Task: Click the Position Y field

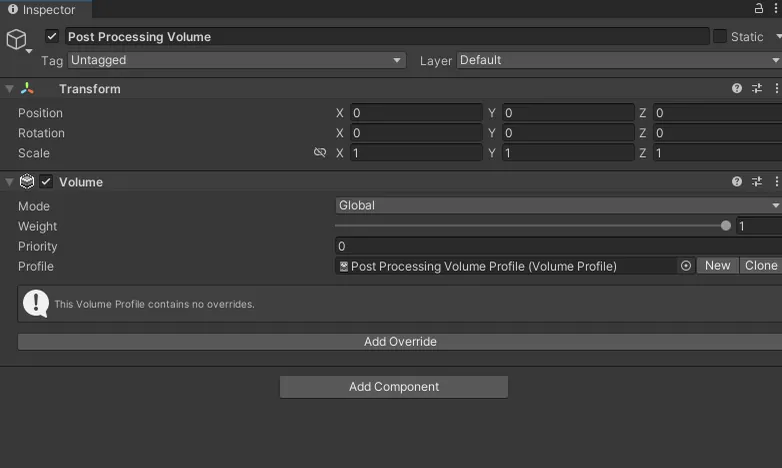Action: coord(568,113)
